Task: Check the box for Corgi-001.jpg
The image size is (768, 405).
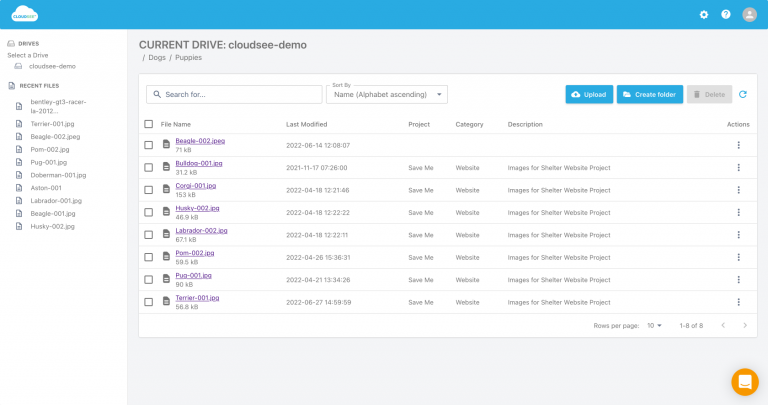Action: [x=149, y=190]
